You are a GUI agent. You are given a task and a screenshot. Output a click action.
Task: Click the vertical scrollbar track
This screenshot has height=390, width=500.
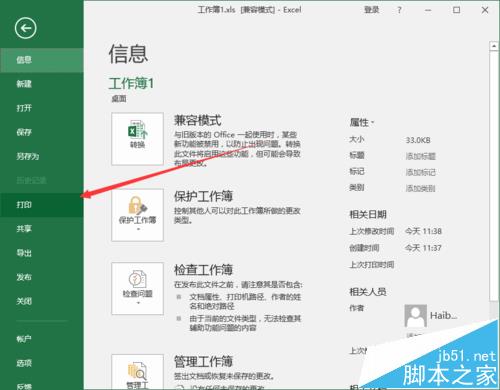click(494, 175)
